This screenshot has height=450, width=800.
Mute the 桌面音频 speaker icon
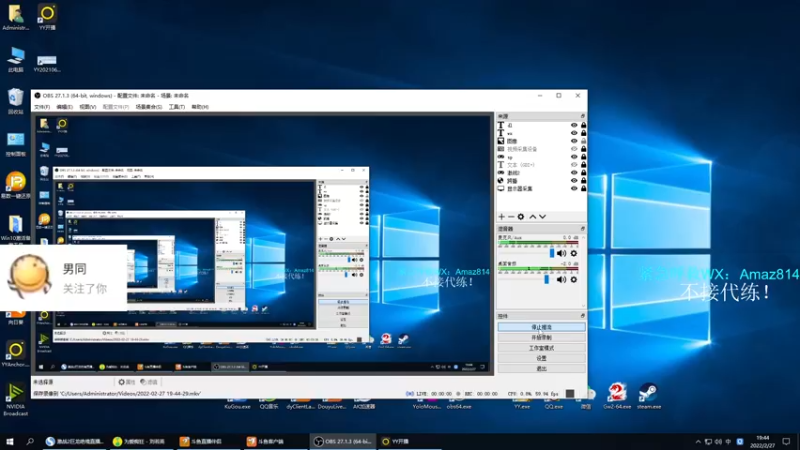click(x=561, y=280)
